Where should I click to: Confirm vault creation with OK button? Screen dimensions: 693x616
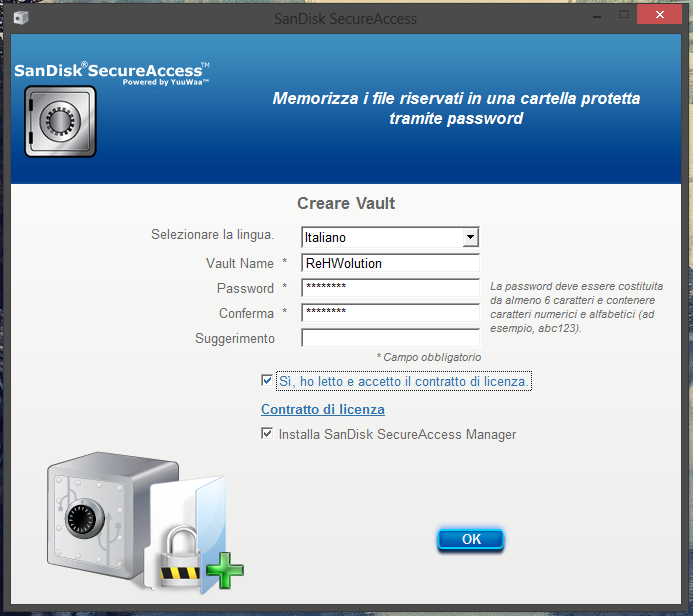471,539
